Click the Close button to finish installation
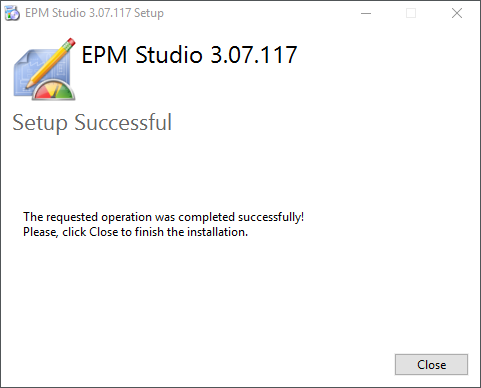Screen dimensions: 481x388 coord(431,364)
